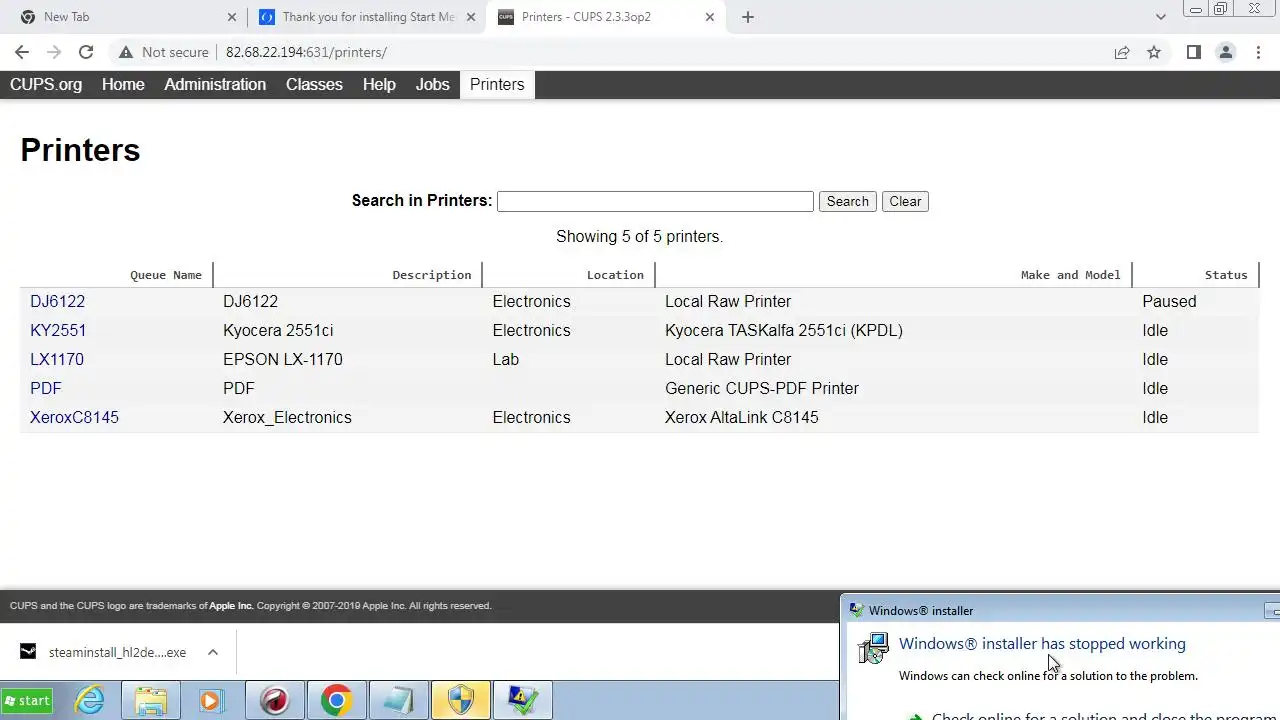Open the tab search dropdown arrow
This screenshot has width=1280, height=720.
(1160, 17)
